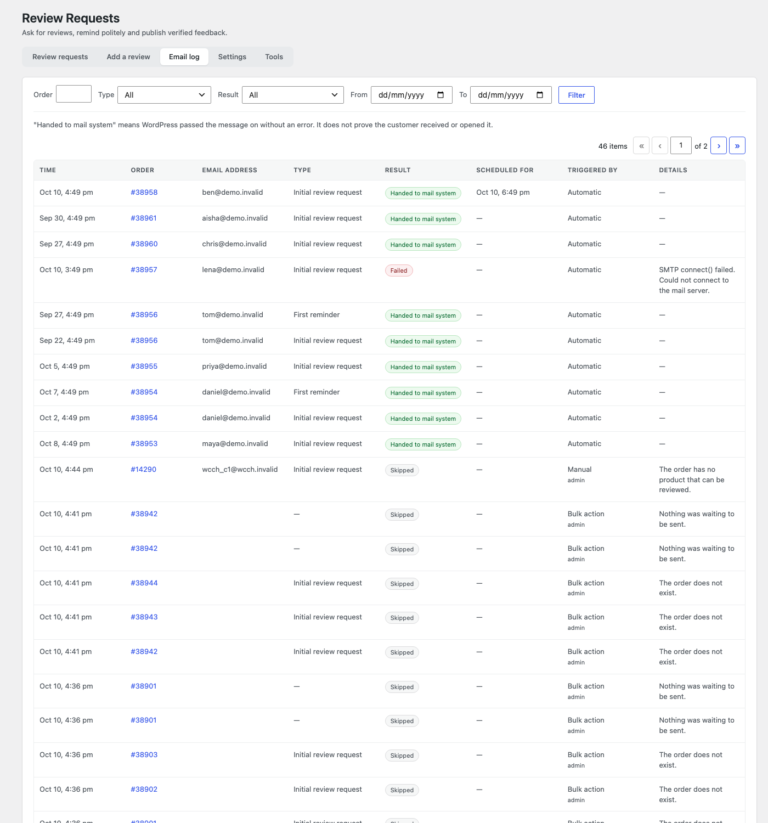Click the '46 items' count text
The image size is (768, 823).
point(613,146)
